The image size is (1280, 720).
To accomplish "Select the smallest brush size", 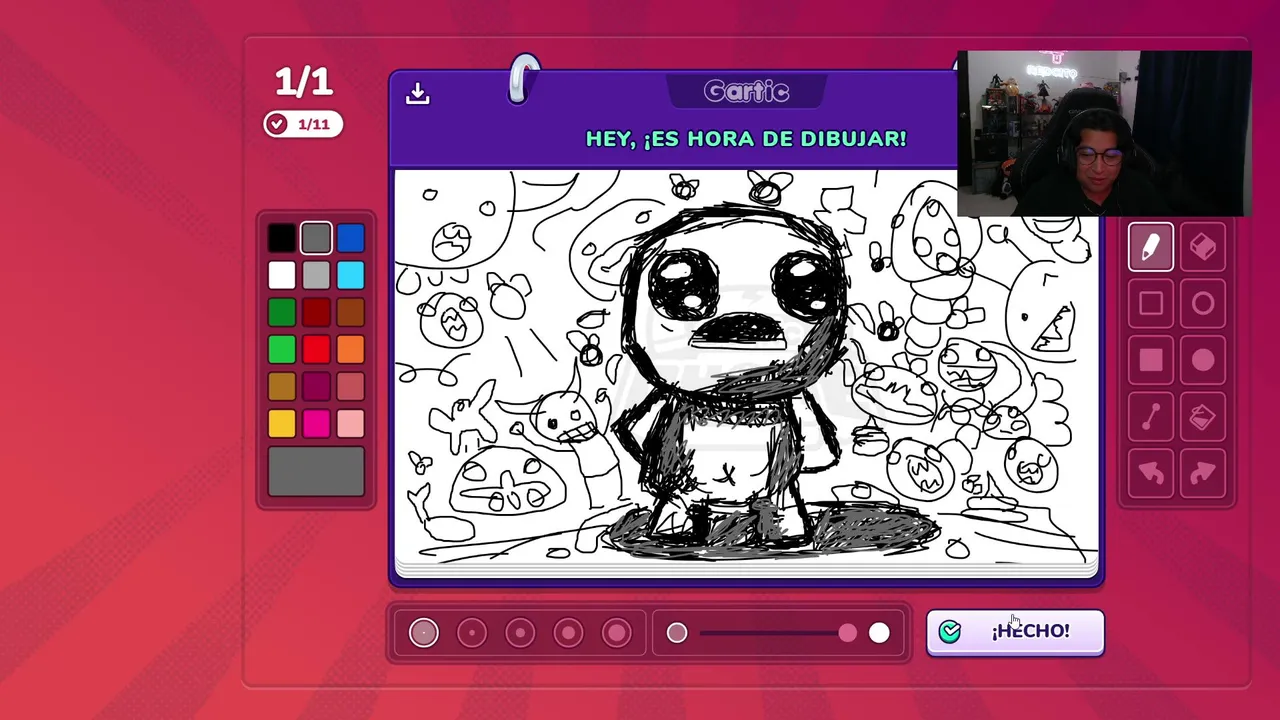I will (x=423, y=632).
